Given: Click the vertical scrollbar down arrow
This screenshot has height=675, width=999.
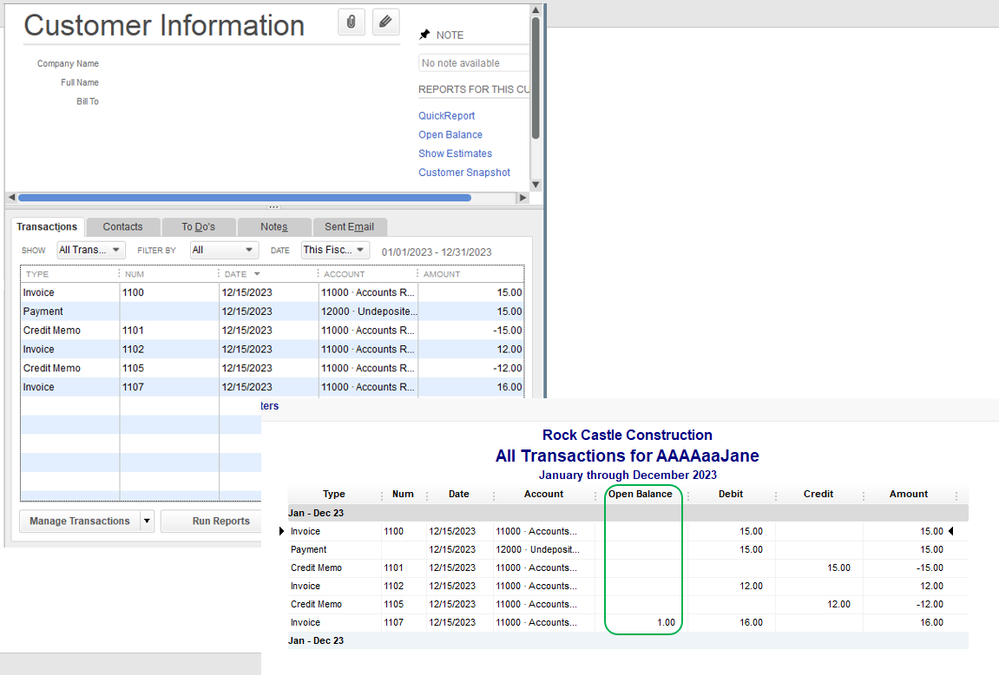Looking at the screenshot, I should [535, 184].
